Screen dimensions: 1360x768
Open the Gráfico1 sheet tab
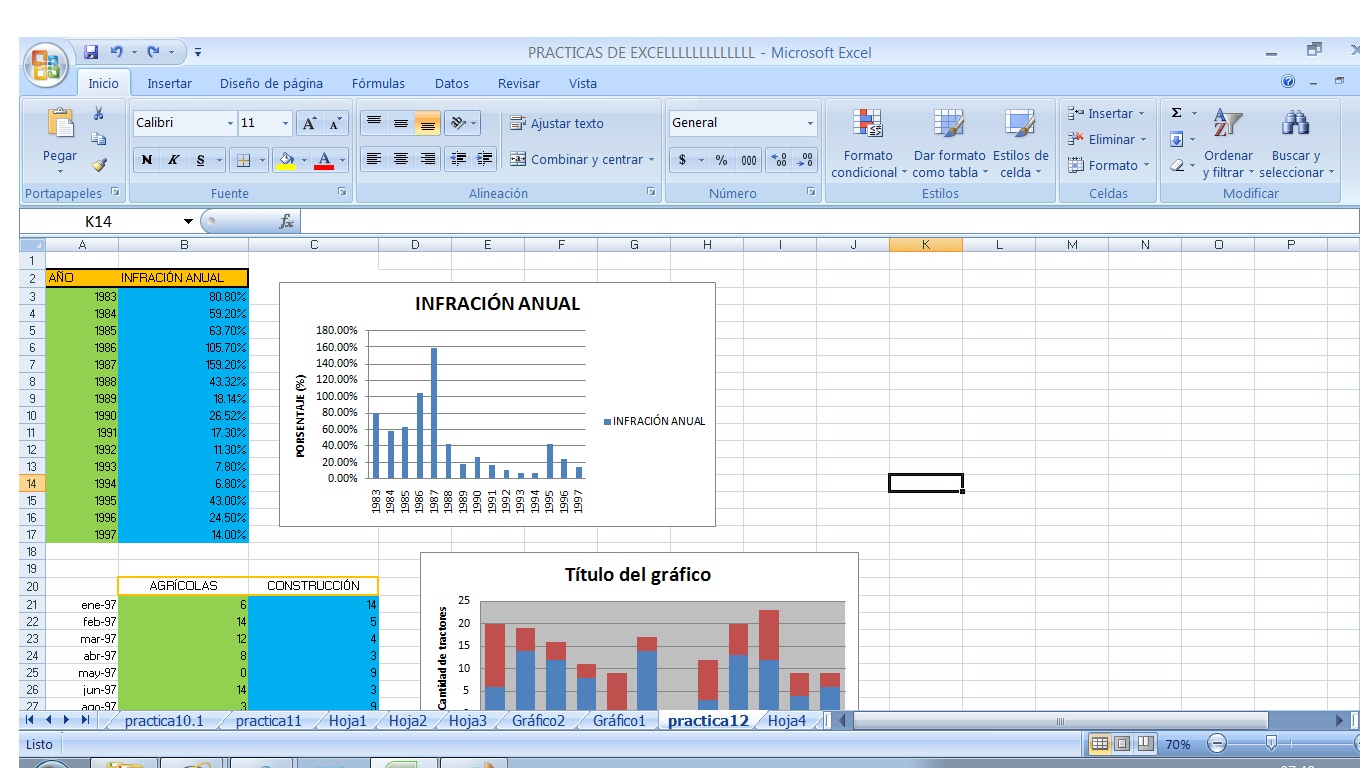[x=617, y=719]
